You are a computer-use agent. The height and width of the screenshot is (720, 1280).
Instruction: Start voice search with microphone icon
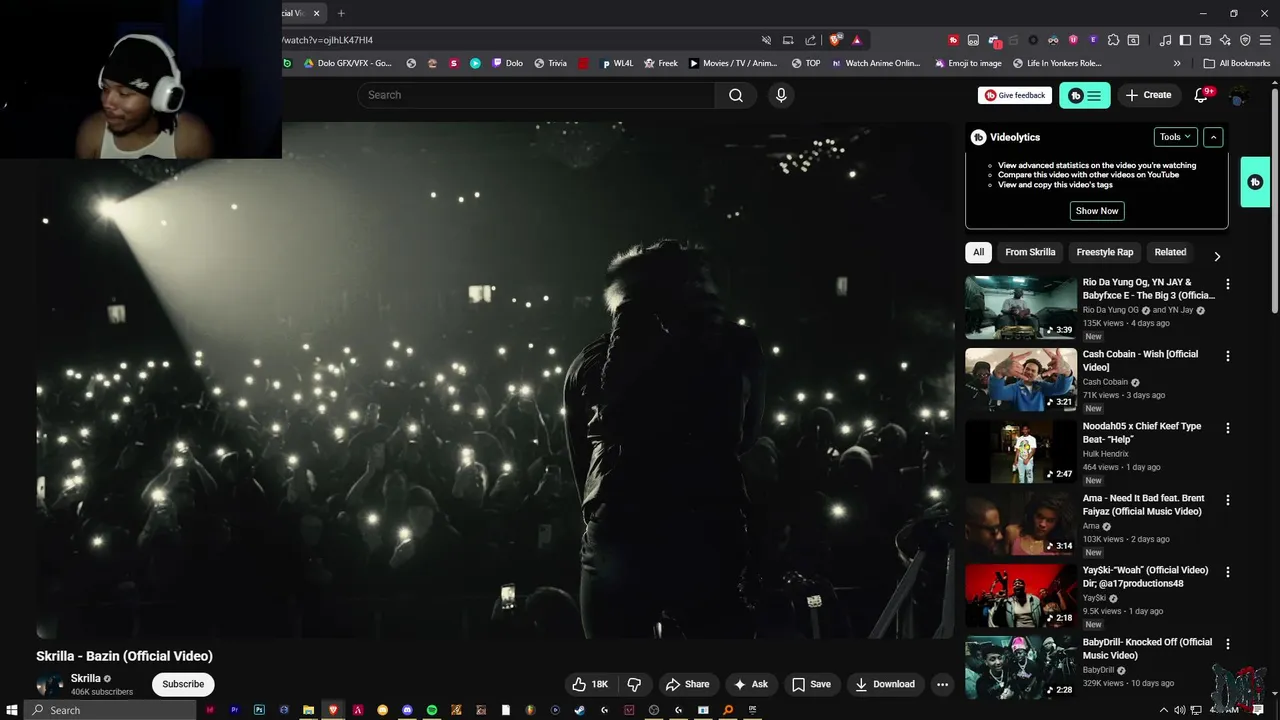[781, 95]
